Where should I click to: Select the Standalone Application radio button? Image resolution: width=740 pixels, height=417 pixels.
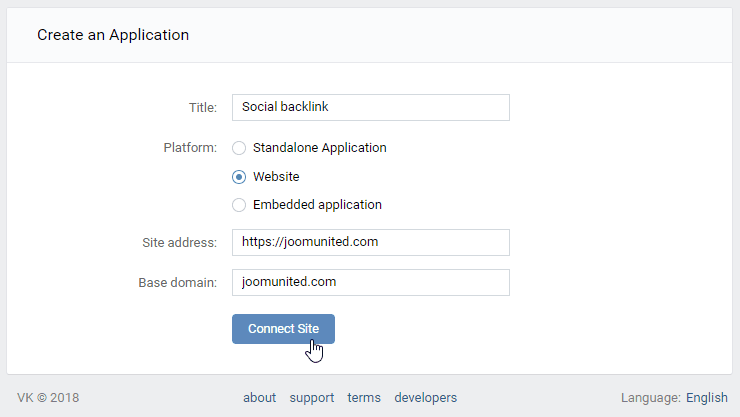click(x=239, y=148)
